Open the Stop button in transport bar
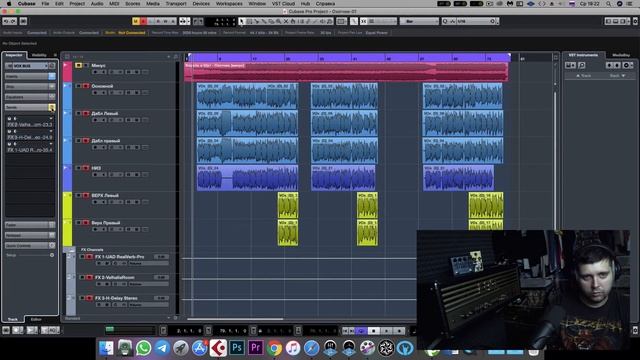 (x=373, y=331)
